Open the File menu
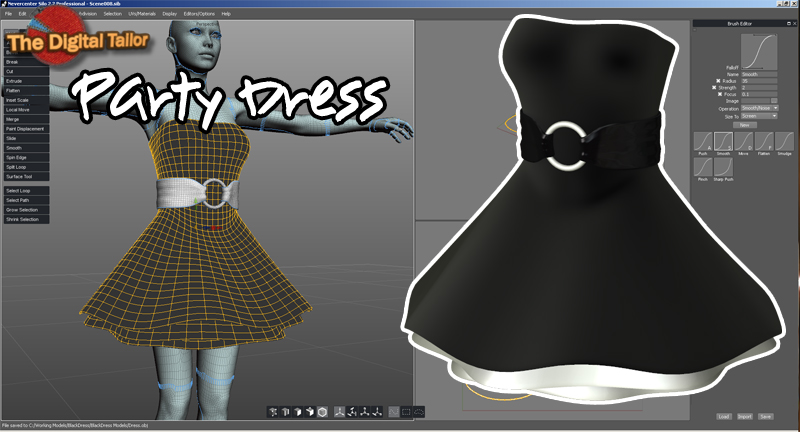This screenshot has width=800, height=432. (x=8, y=14)
